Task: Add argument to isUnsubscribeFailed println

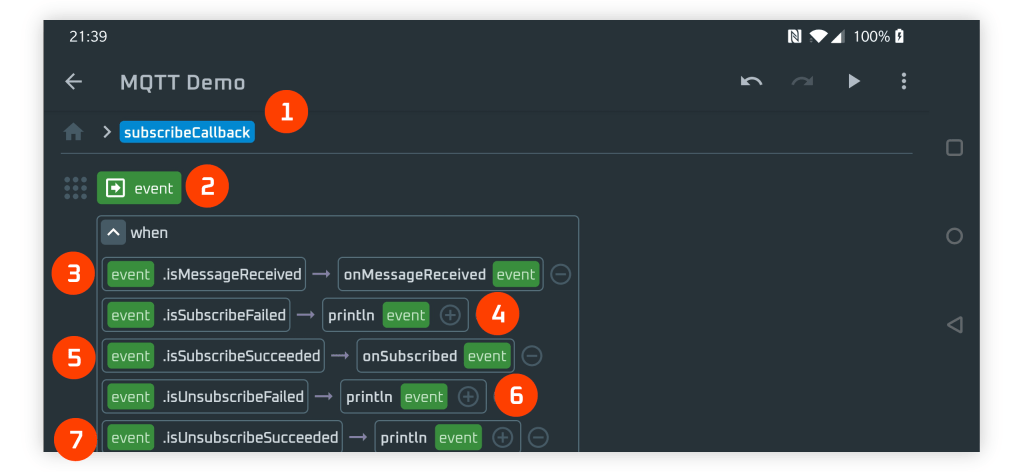Action: (468, 397)
